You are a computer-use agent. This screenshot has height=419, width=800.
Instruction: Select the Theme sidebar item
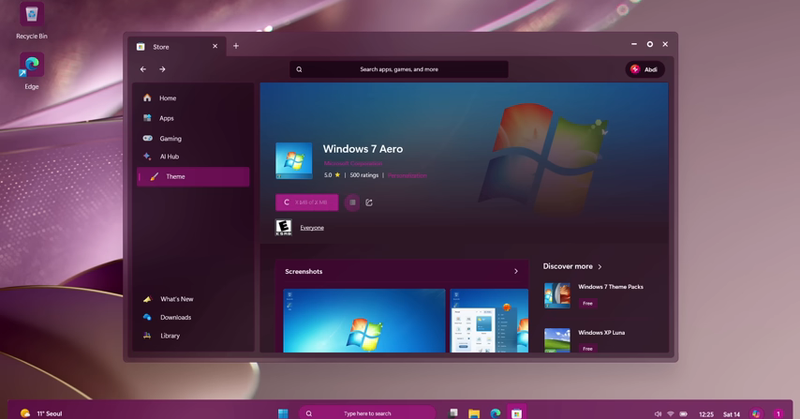click(193, 177)
